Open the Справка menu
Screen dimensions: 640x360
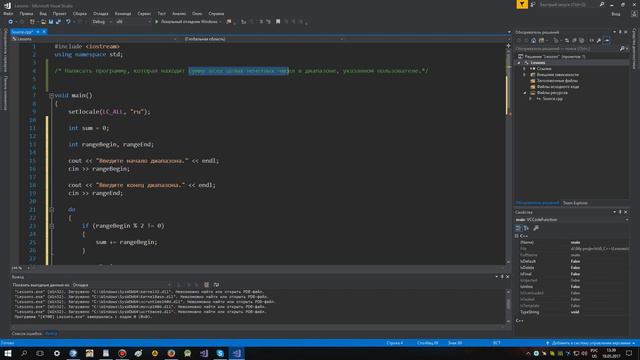(x=216, y=13)
